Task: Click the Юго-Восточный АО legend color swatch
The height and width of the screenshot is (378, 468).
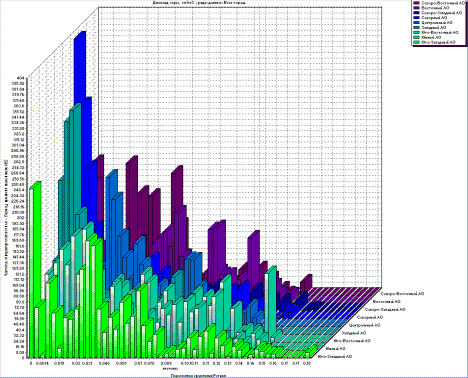Action: pos(417,32)
